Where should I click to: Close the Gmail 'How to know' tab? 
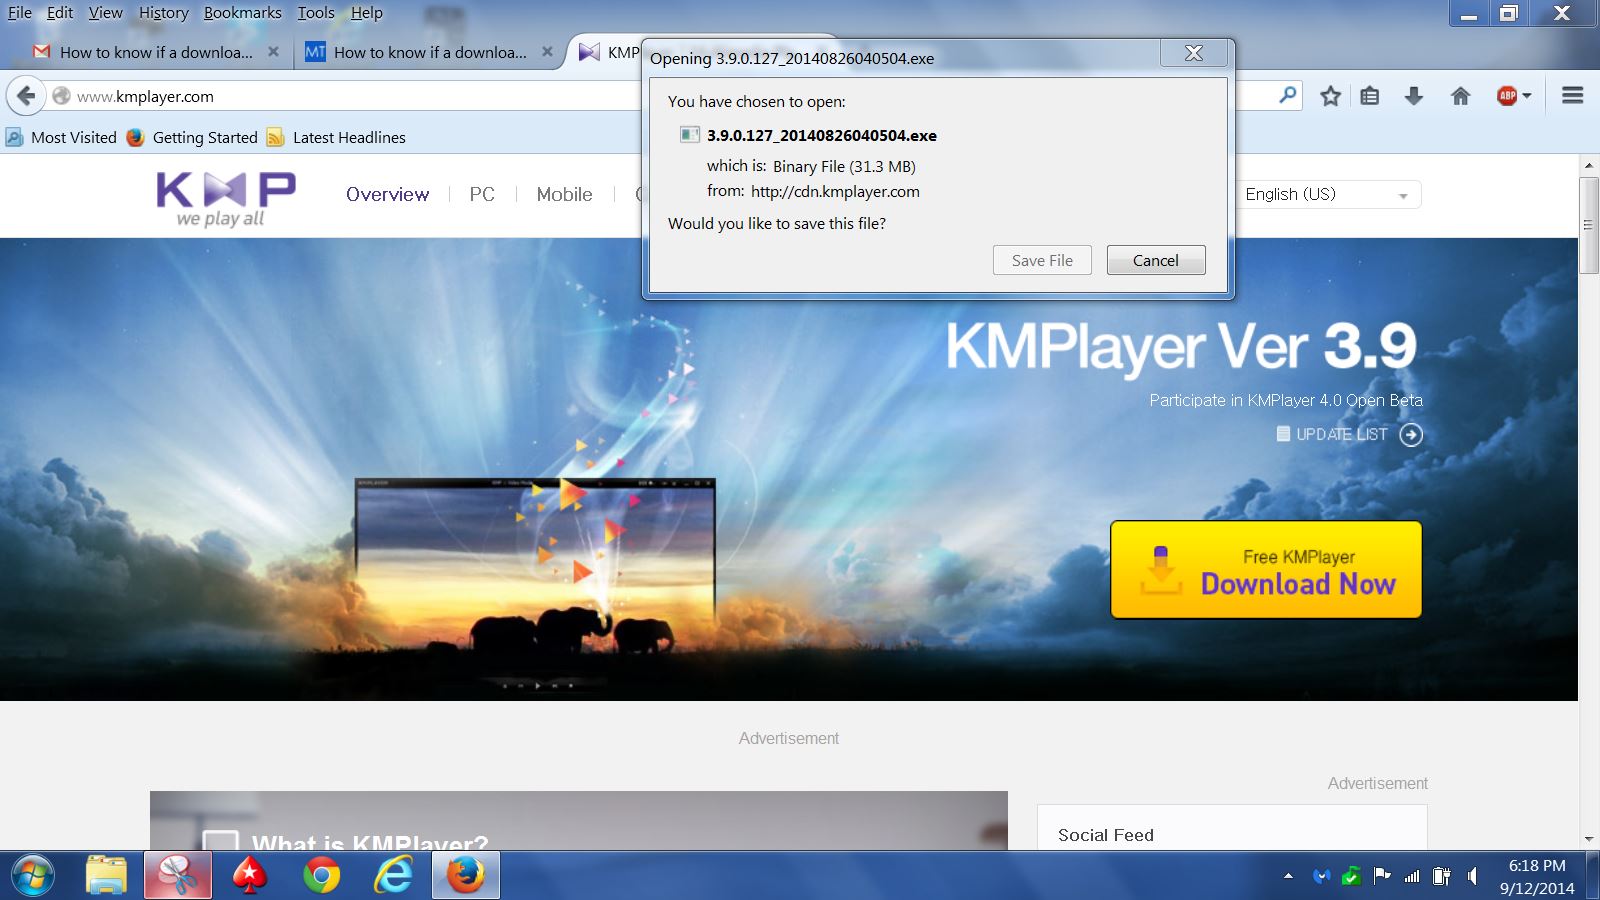tap(273, 52)
